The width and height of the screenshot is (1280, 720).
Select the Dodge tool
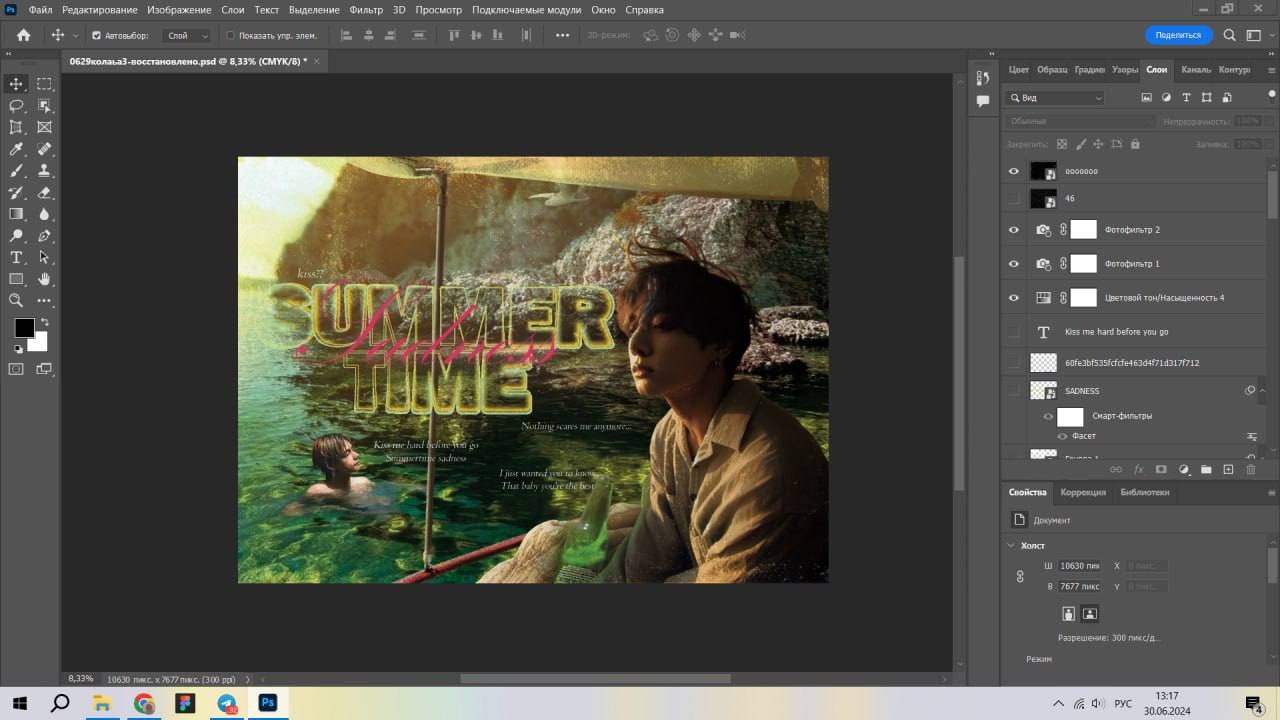(16, 236)
